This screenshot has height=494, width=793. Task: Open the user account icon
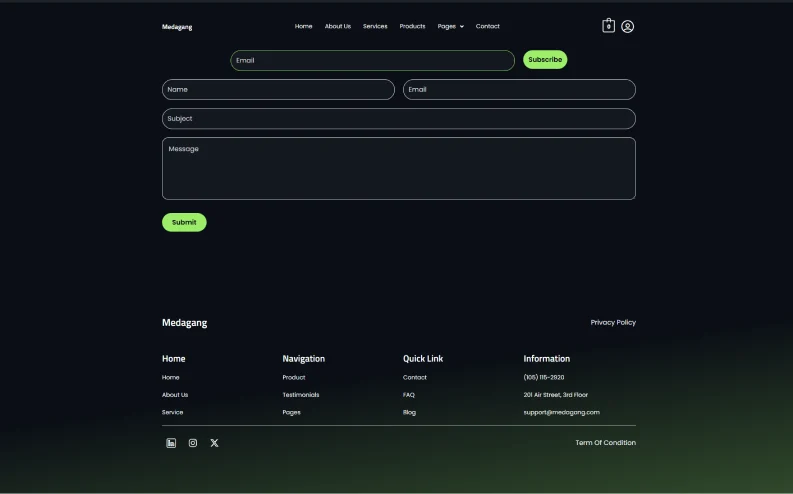[x=628, y=26]
